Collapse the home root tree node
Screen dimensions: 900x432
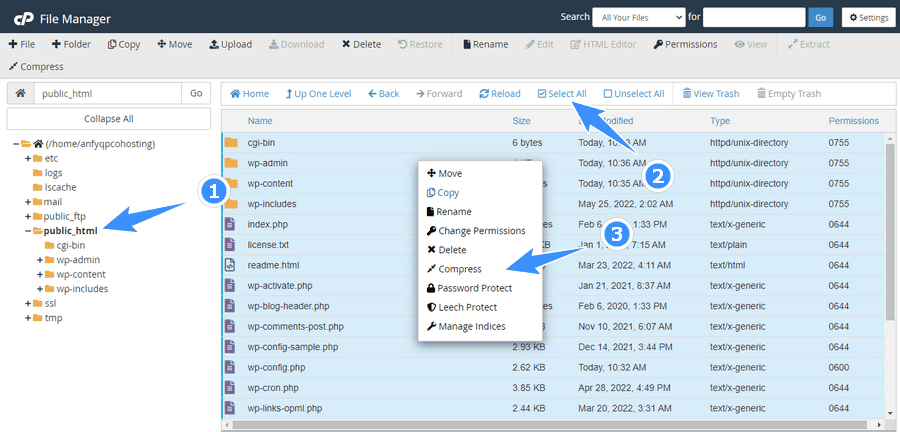click(16, 144)
